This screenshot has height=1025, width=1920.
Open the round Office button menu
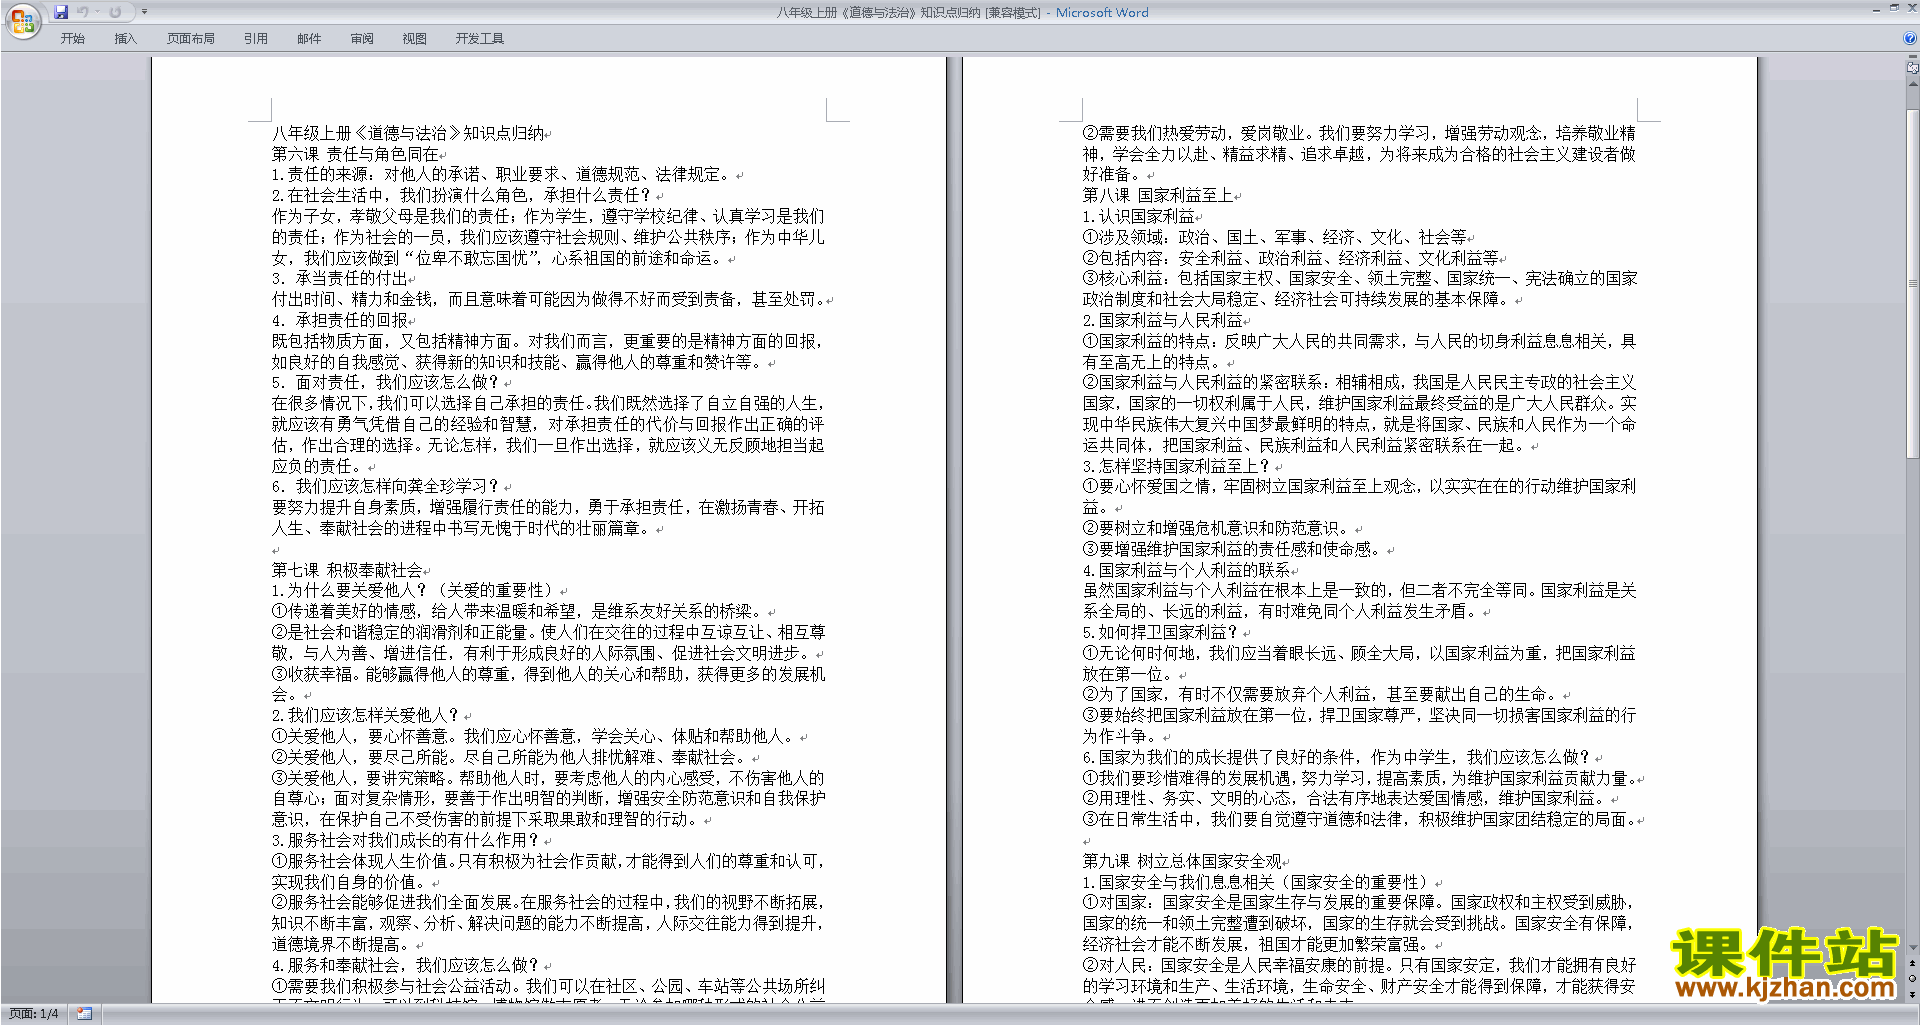(x=22, y=20)
